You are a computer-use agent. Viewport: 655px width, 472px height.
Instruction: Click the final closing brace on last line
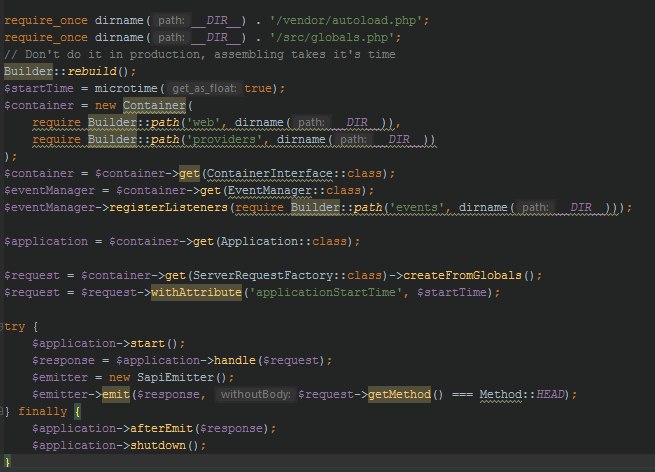(x=7, y=462)
